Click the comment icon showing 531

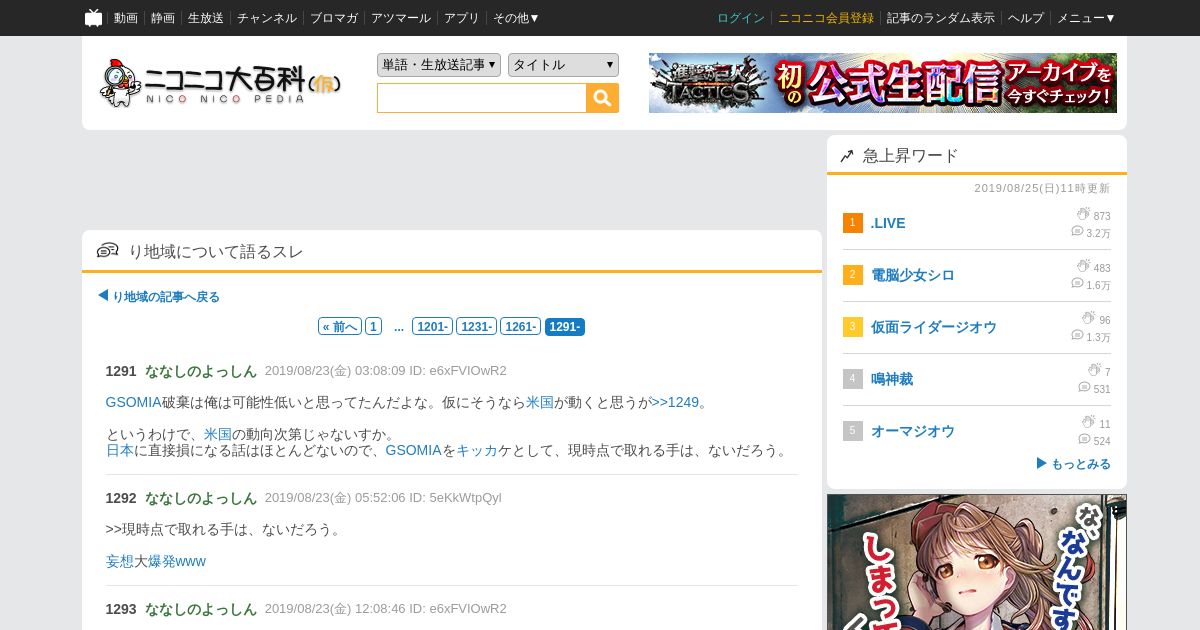[x=1084, y=387]
